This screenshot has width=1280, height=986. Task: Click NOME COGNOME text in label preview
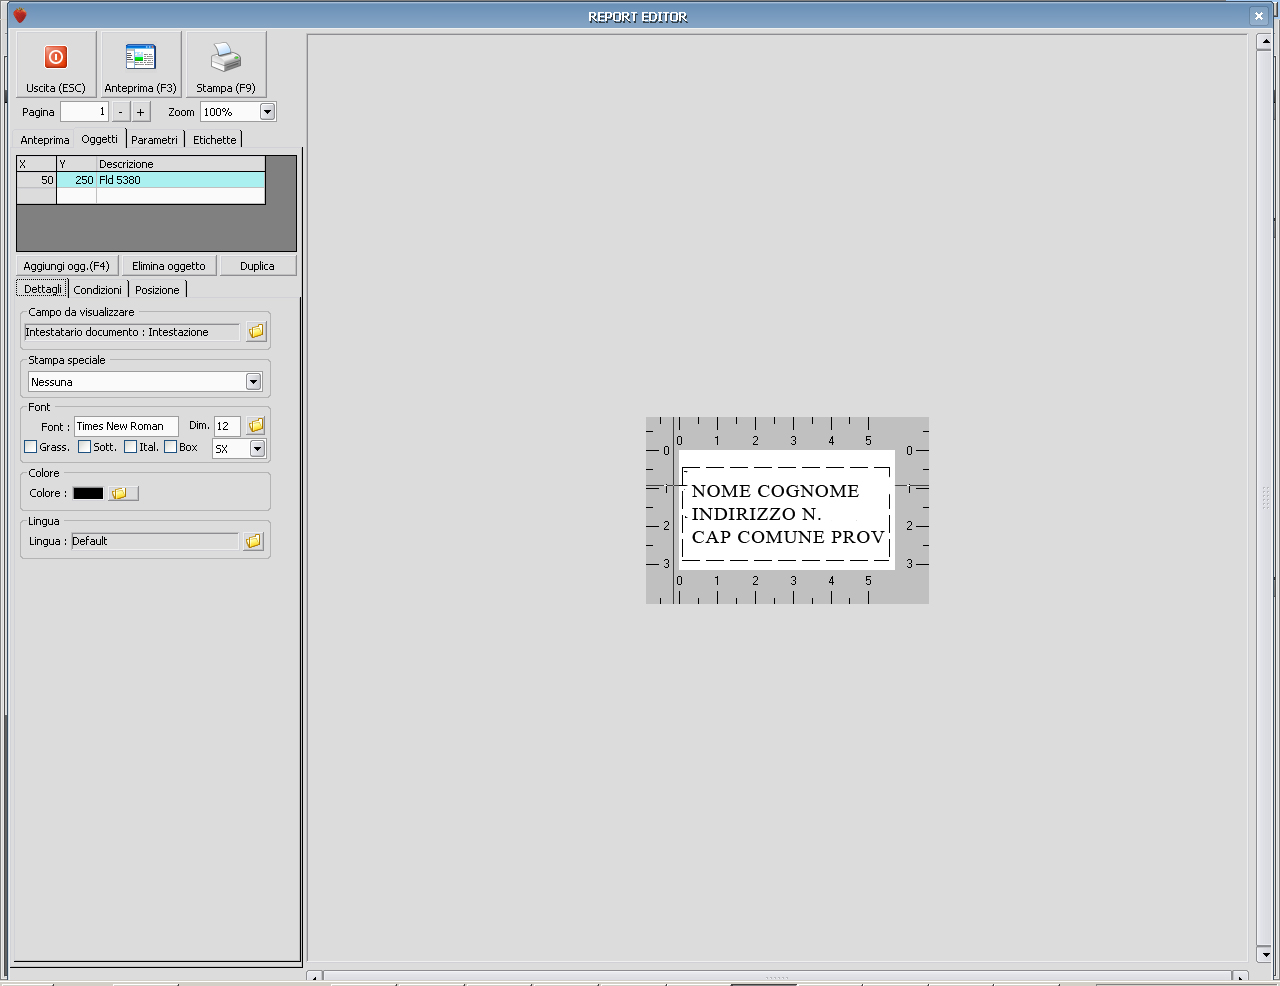(x=775, y=491)
